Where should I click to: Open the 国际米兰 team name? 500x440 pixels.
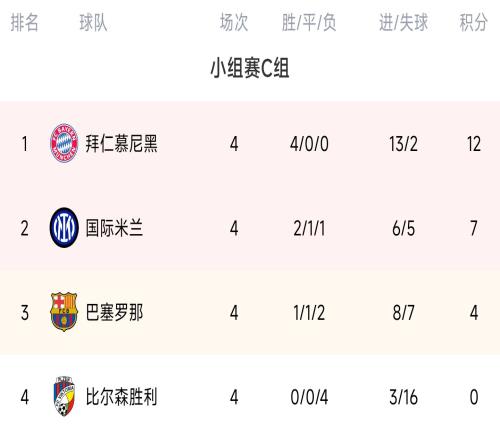[114, 228]
